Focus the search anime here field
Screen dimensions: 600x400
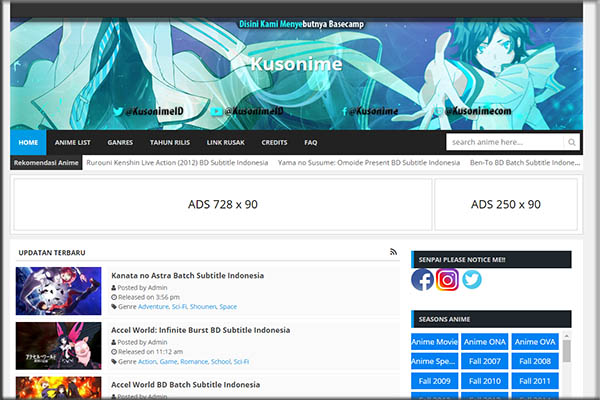[505, 142]
